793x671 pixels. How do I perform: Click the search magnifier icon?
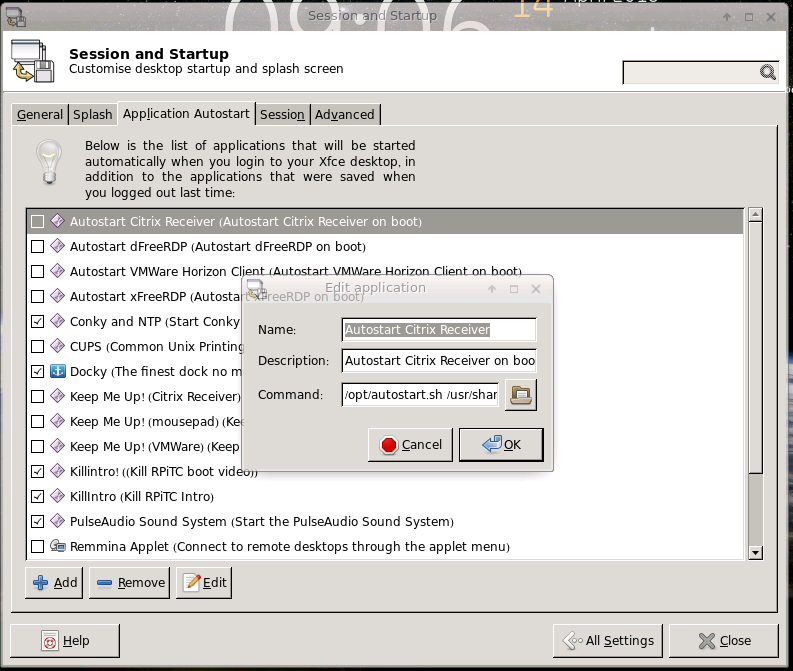tap(767, 72)
